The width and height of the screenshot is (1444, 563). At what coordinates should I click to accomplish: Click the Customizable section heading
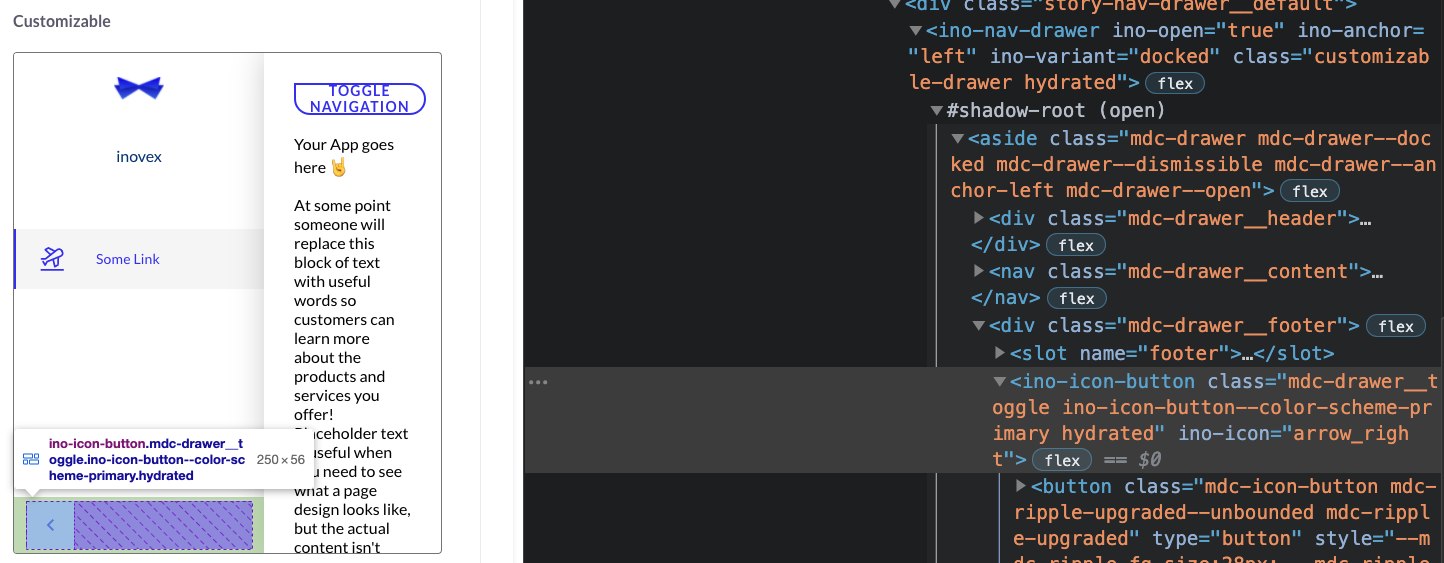[62, 21]
